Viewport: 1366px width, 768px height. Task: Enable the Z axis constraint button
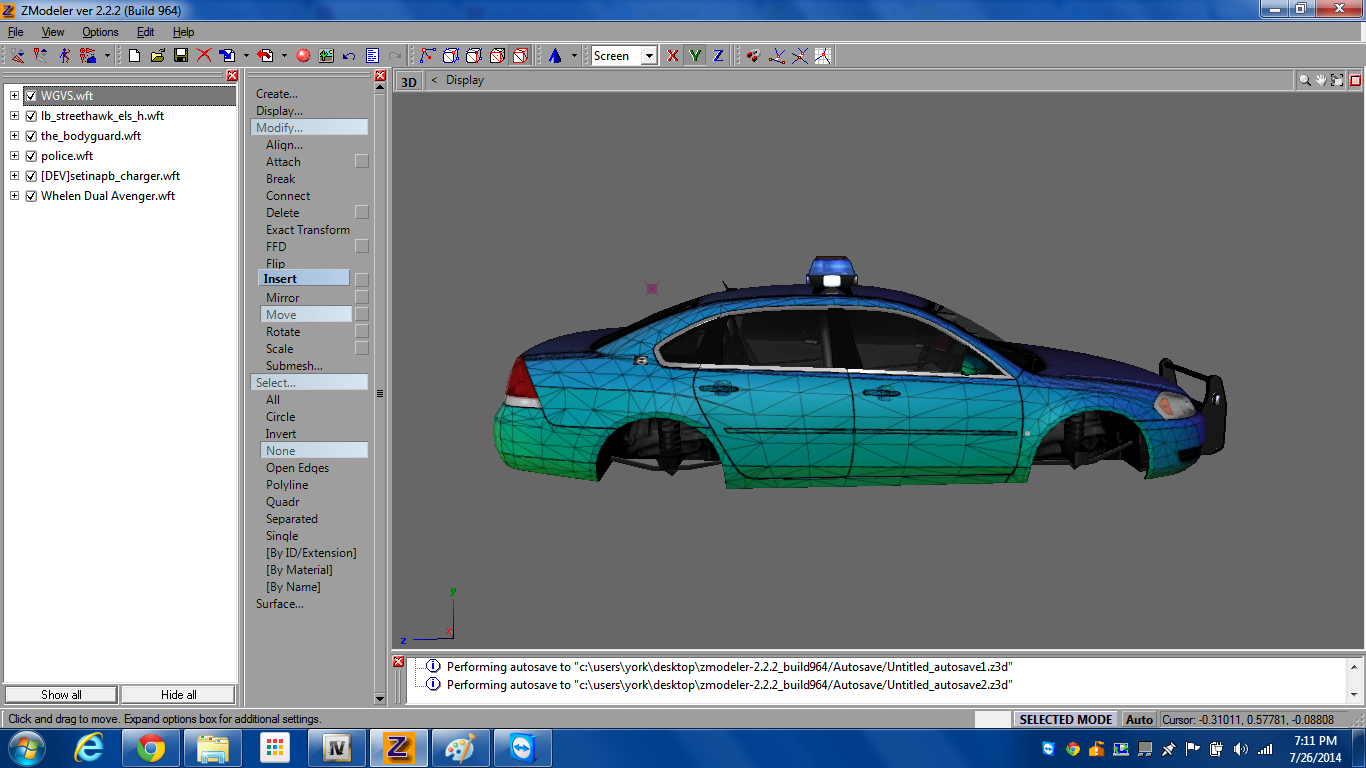717,56
